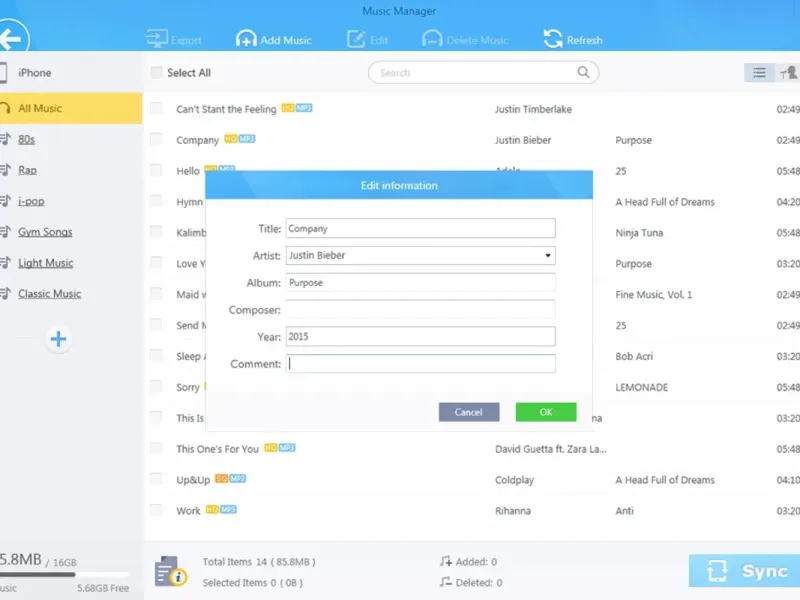Check the Hymn row checkbox
The height and width of the screenshot is (600, 800).
coord(156,201)
